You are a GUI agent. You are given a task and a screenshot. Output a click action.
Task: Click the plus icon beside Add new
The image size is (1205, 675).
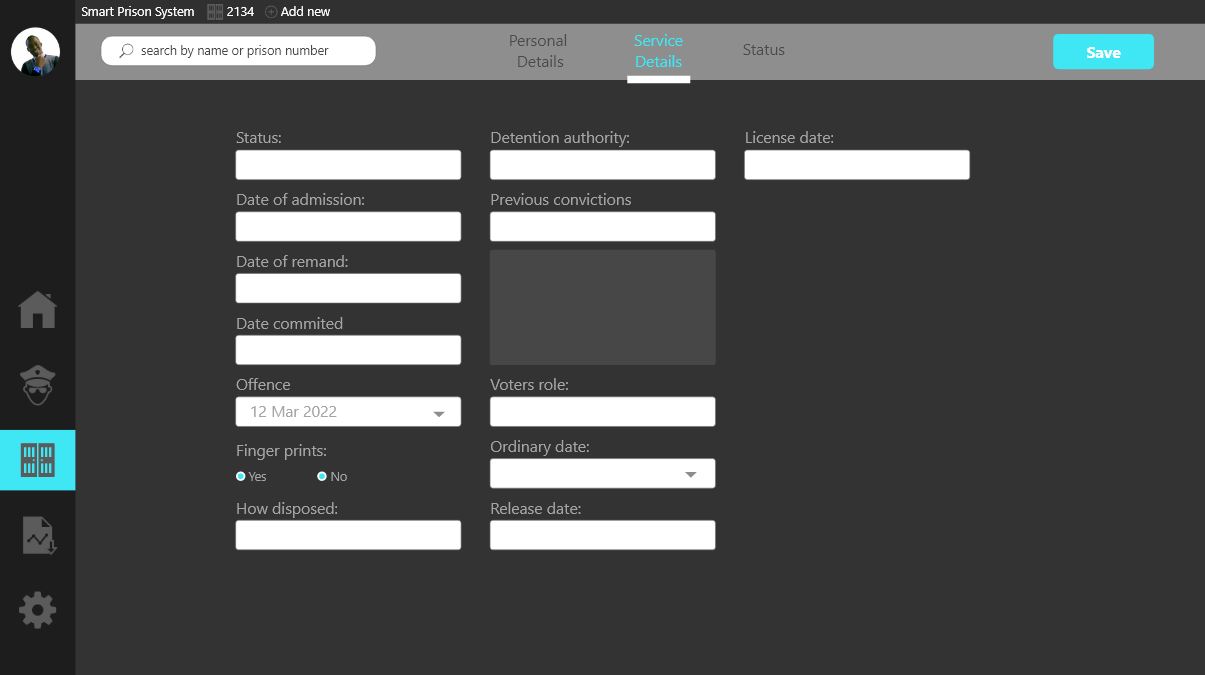pyautogui.click(x=271, y=12)
